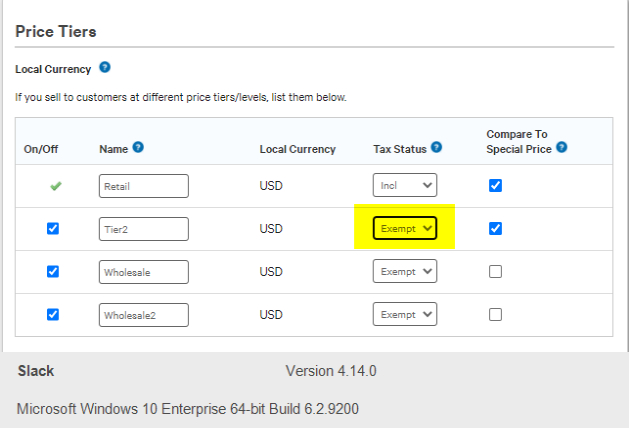Focus the Wholesale name input field
629x428 pixels.
[x=144, y=272]
